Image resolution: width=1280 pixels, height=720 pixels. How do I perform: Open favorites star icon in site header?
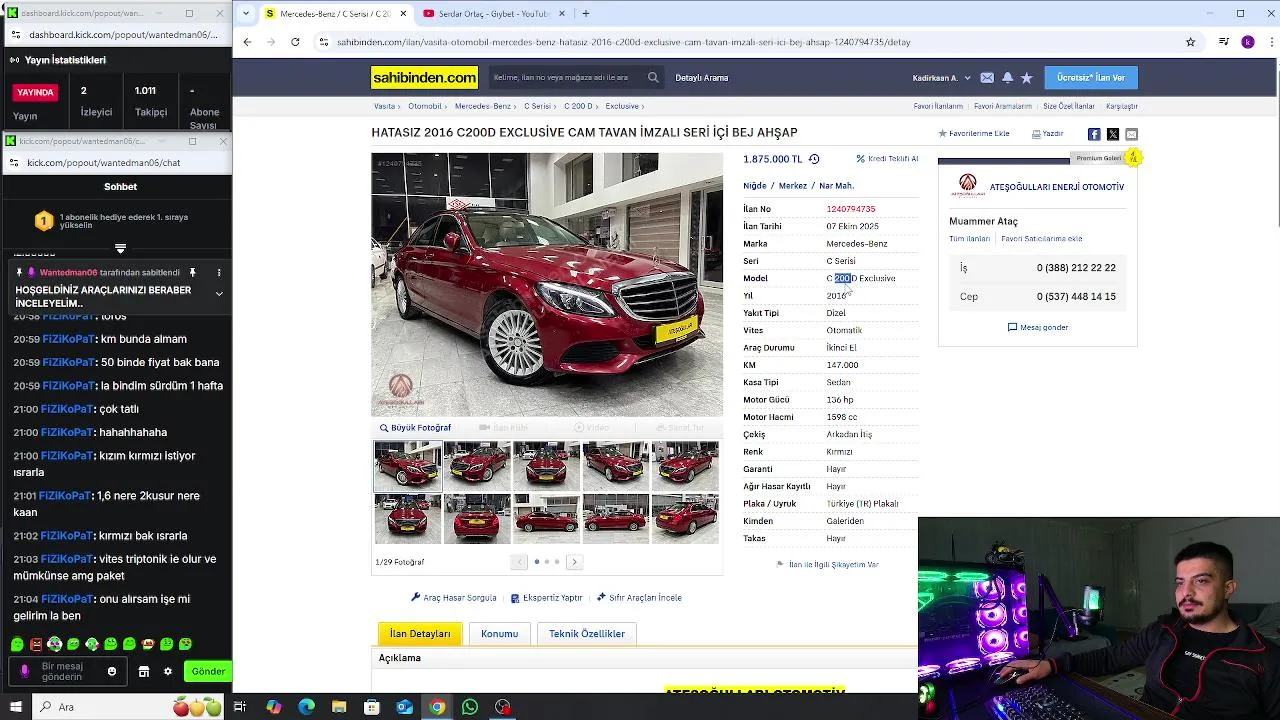pyautogui.click(x=1026, y=78)
